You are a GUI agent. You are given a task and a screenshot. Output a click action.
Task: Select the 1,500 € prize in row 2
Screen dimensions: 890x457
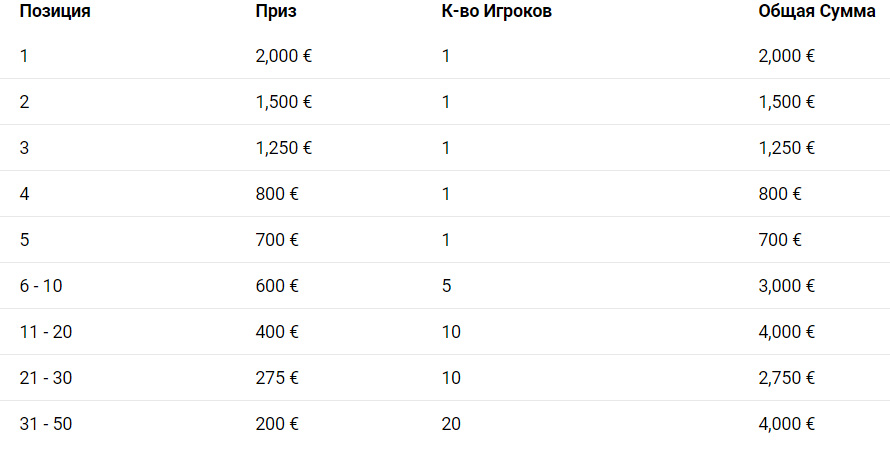click(284, 102)
